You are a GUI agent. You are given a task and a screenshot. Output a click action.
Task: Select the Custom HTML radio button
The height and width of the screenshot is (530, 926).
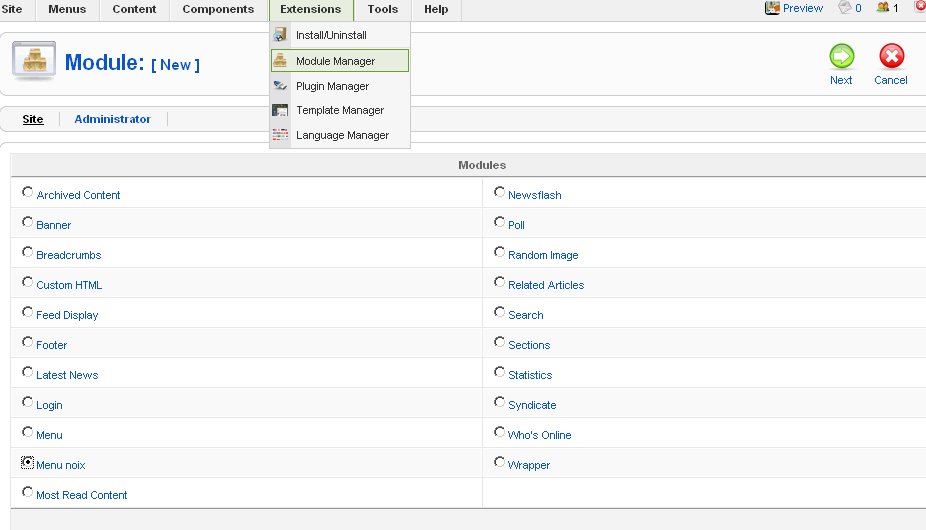pos(28,282)
